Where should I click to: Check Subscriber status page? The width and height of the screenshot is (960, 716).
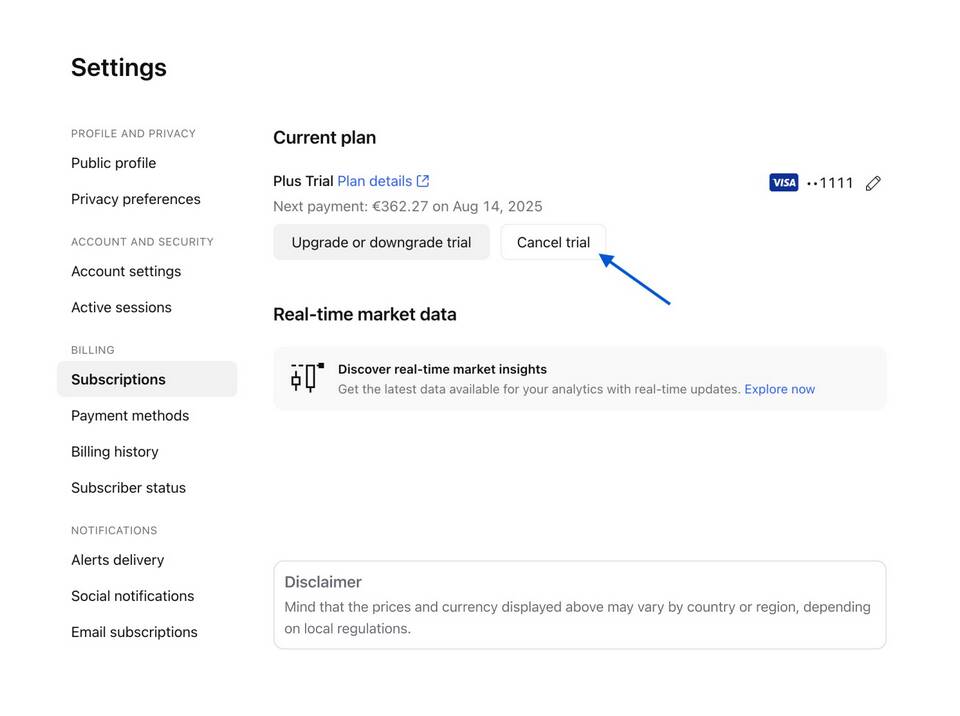coord(129,488)
